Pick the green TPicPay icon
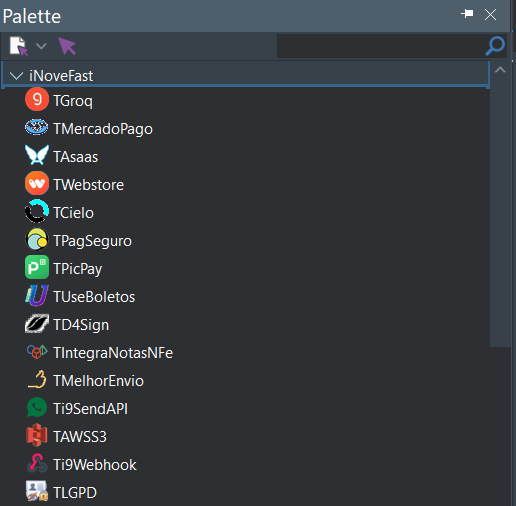Viewport: 516px width, 506px height. pyautogui.click(x=37, y=267)
